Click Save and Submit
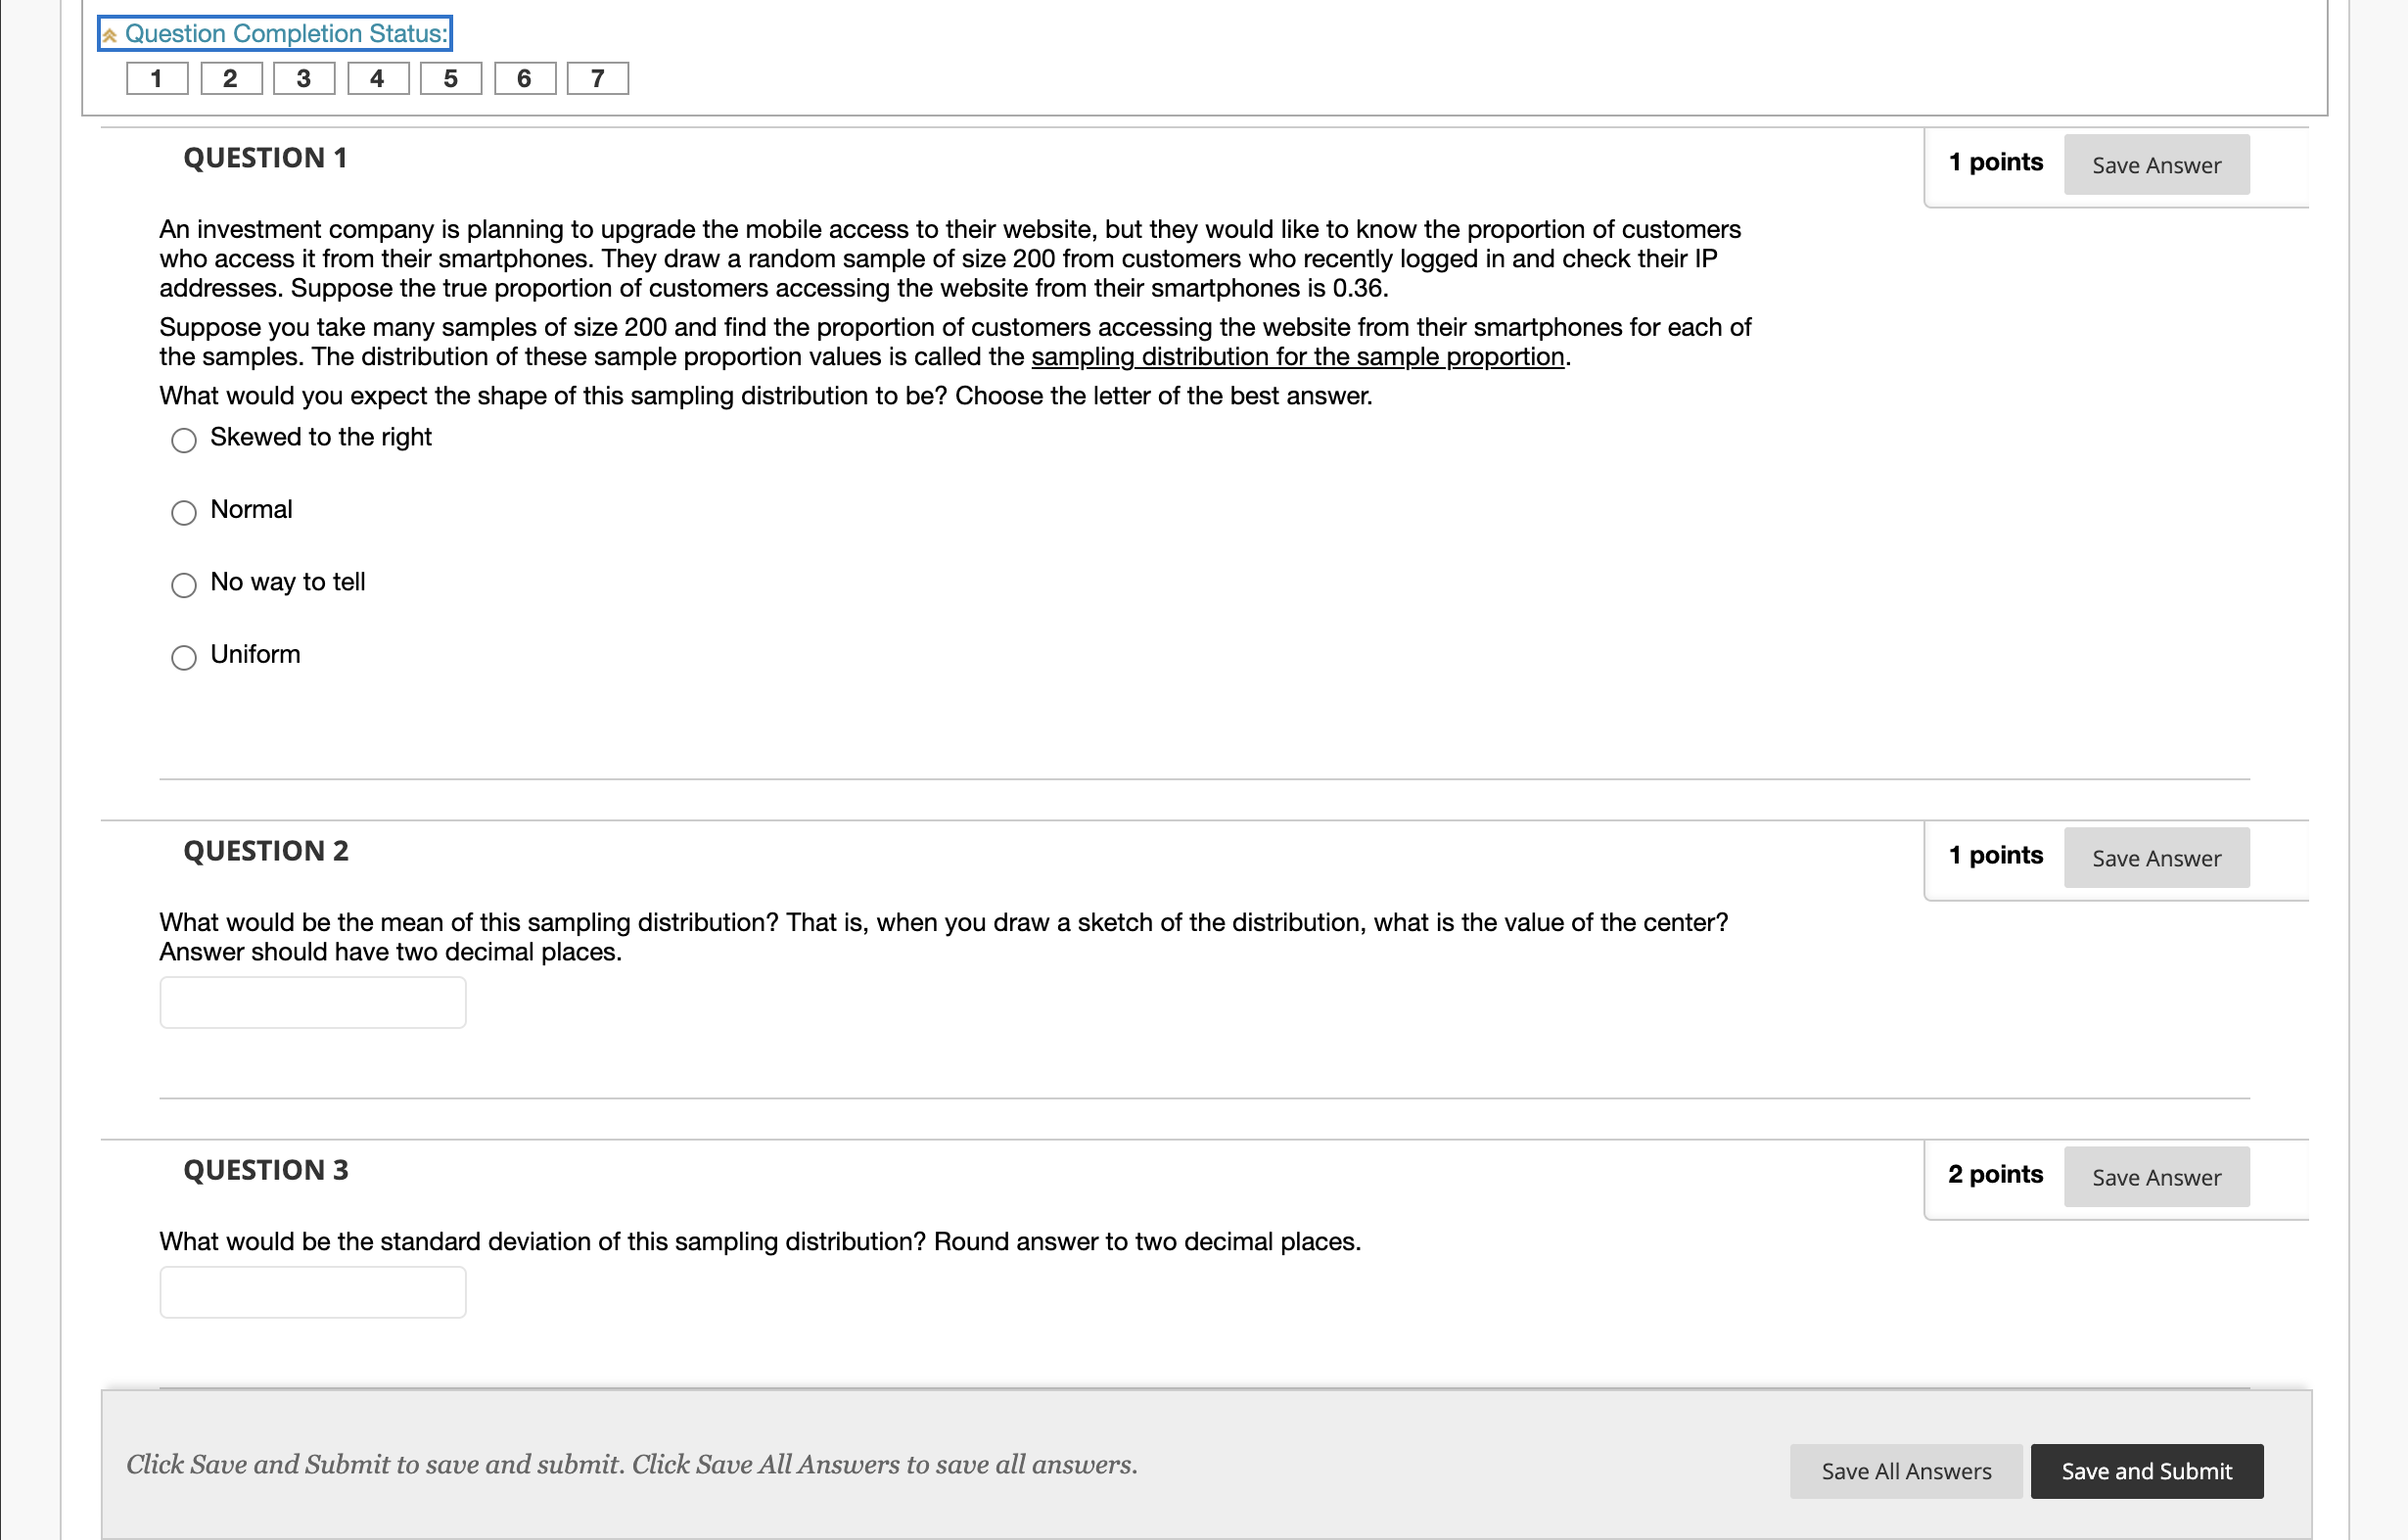Image resolution: width=2408 pixels, height=1540 pixels. pos(2146,1471)
